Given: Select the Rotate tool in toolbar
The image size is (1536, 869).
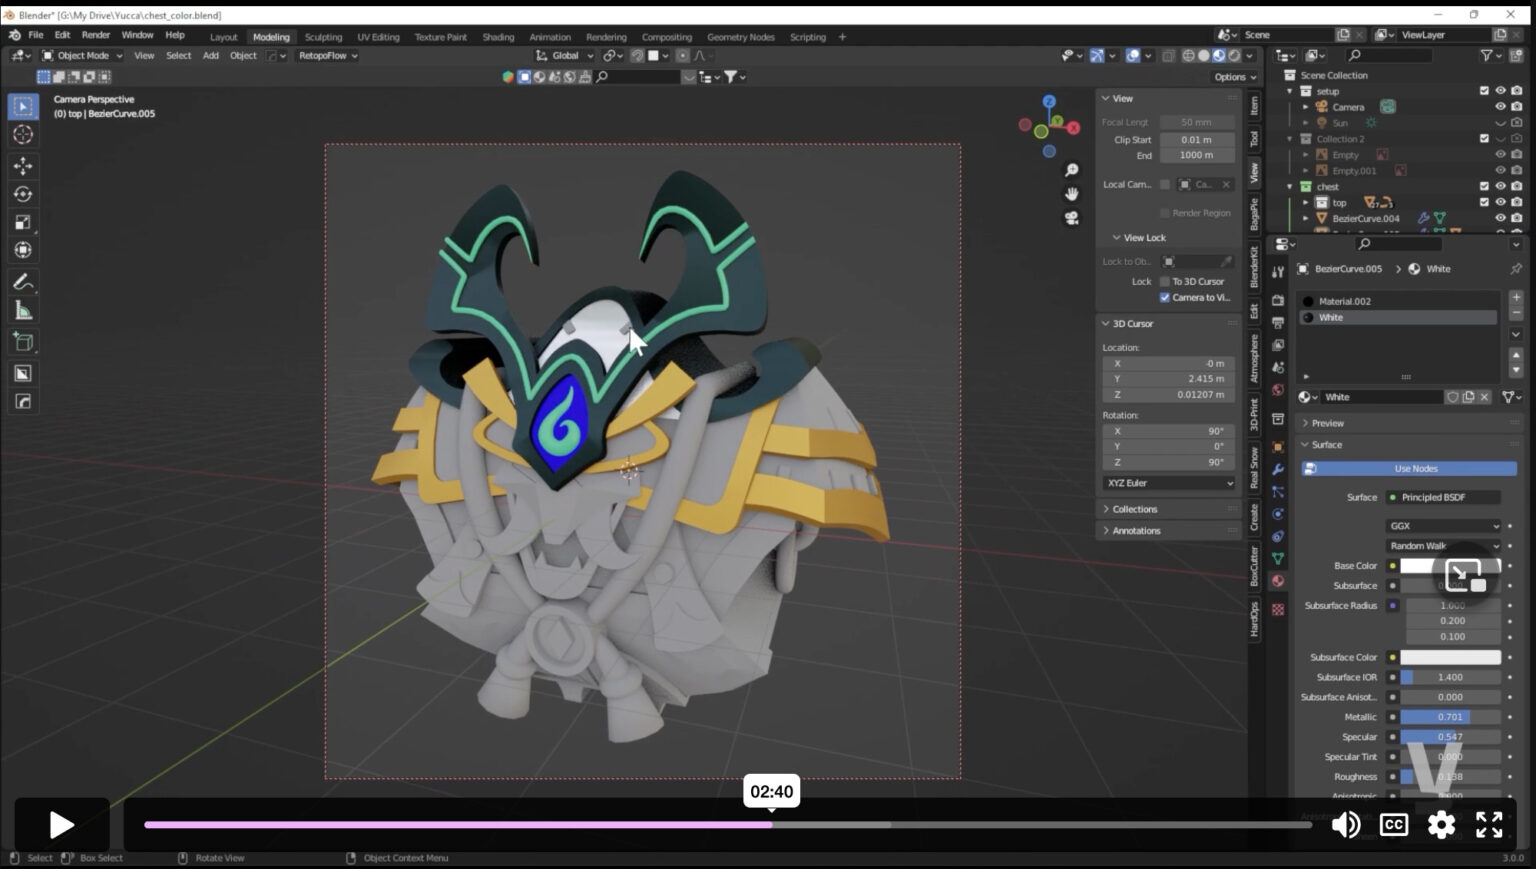Looking at the screenshot, I should click(x=23, y=194).
